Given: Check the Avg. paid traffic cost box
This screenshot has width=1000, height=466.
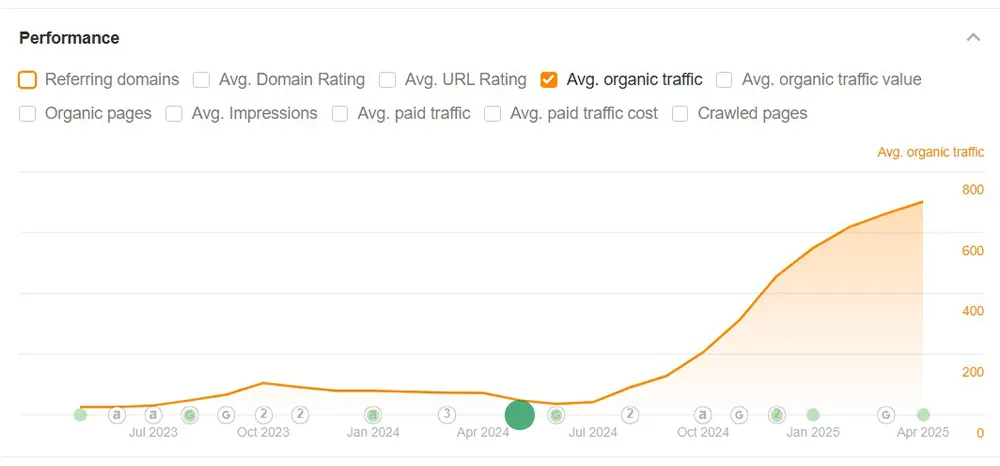Looking at the screenshot, I should 493,113.
